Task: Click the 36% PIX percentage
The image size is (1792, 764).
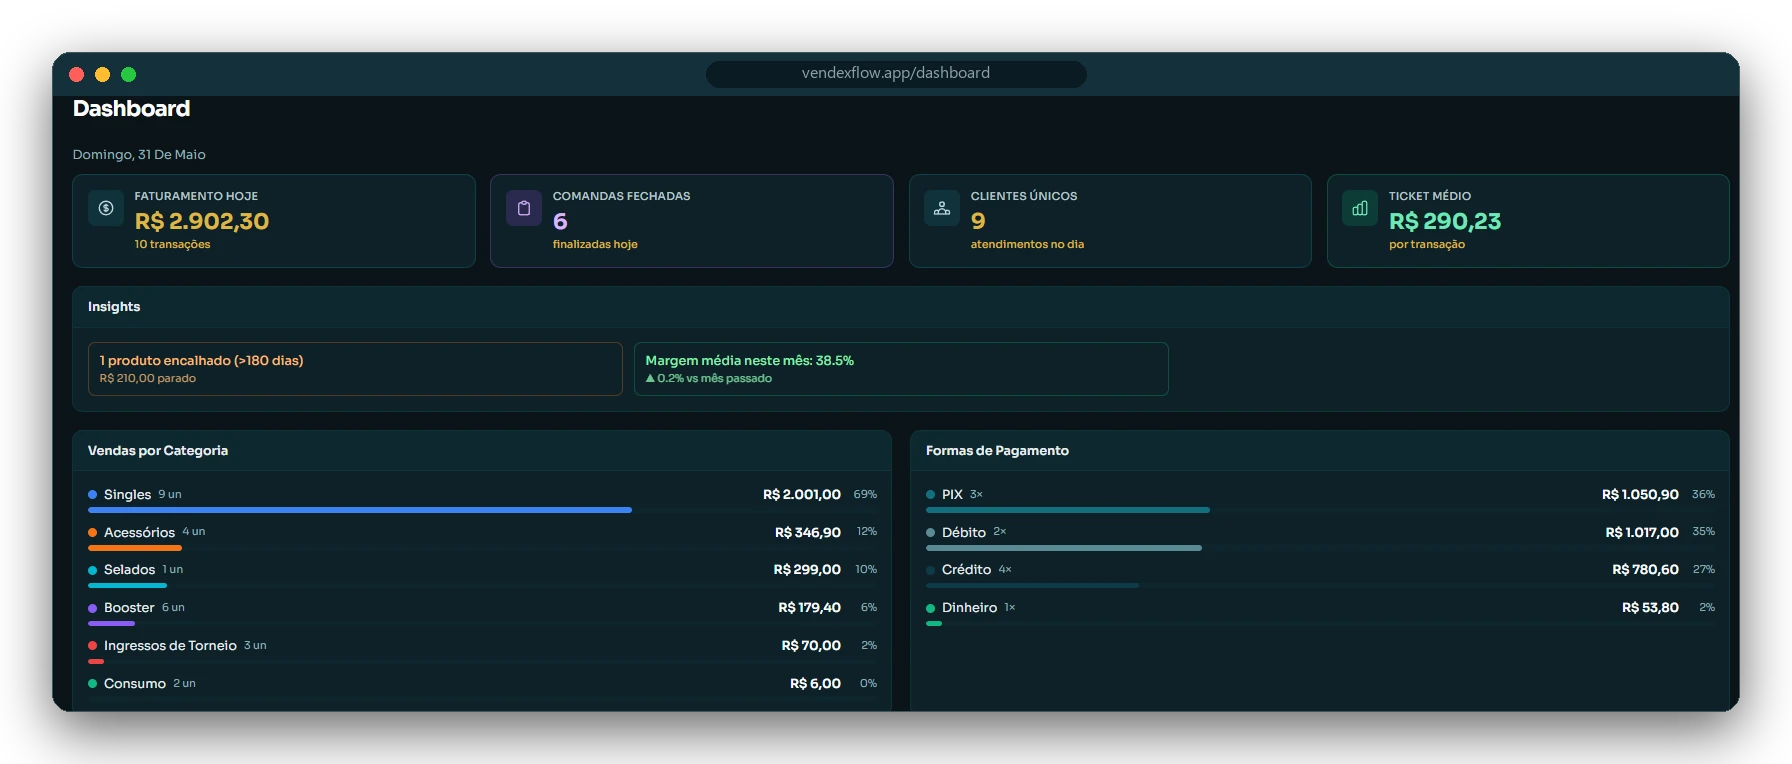Action: 1703,494
